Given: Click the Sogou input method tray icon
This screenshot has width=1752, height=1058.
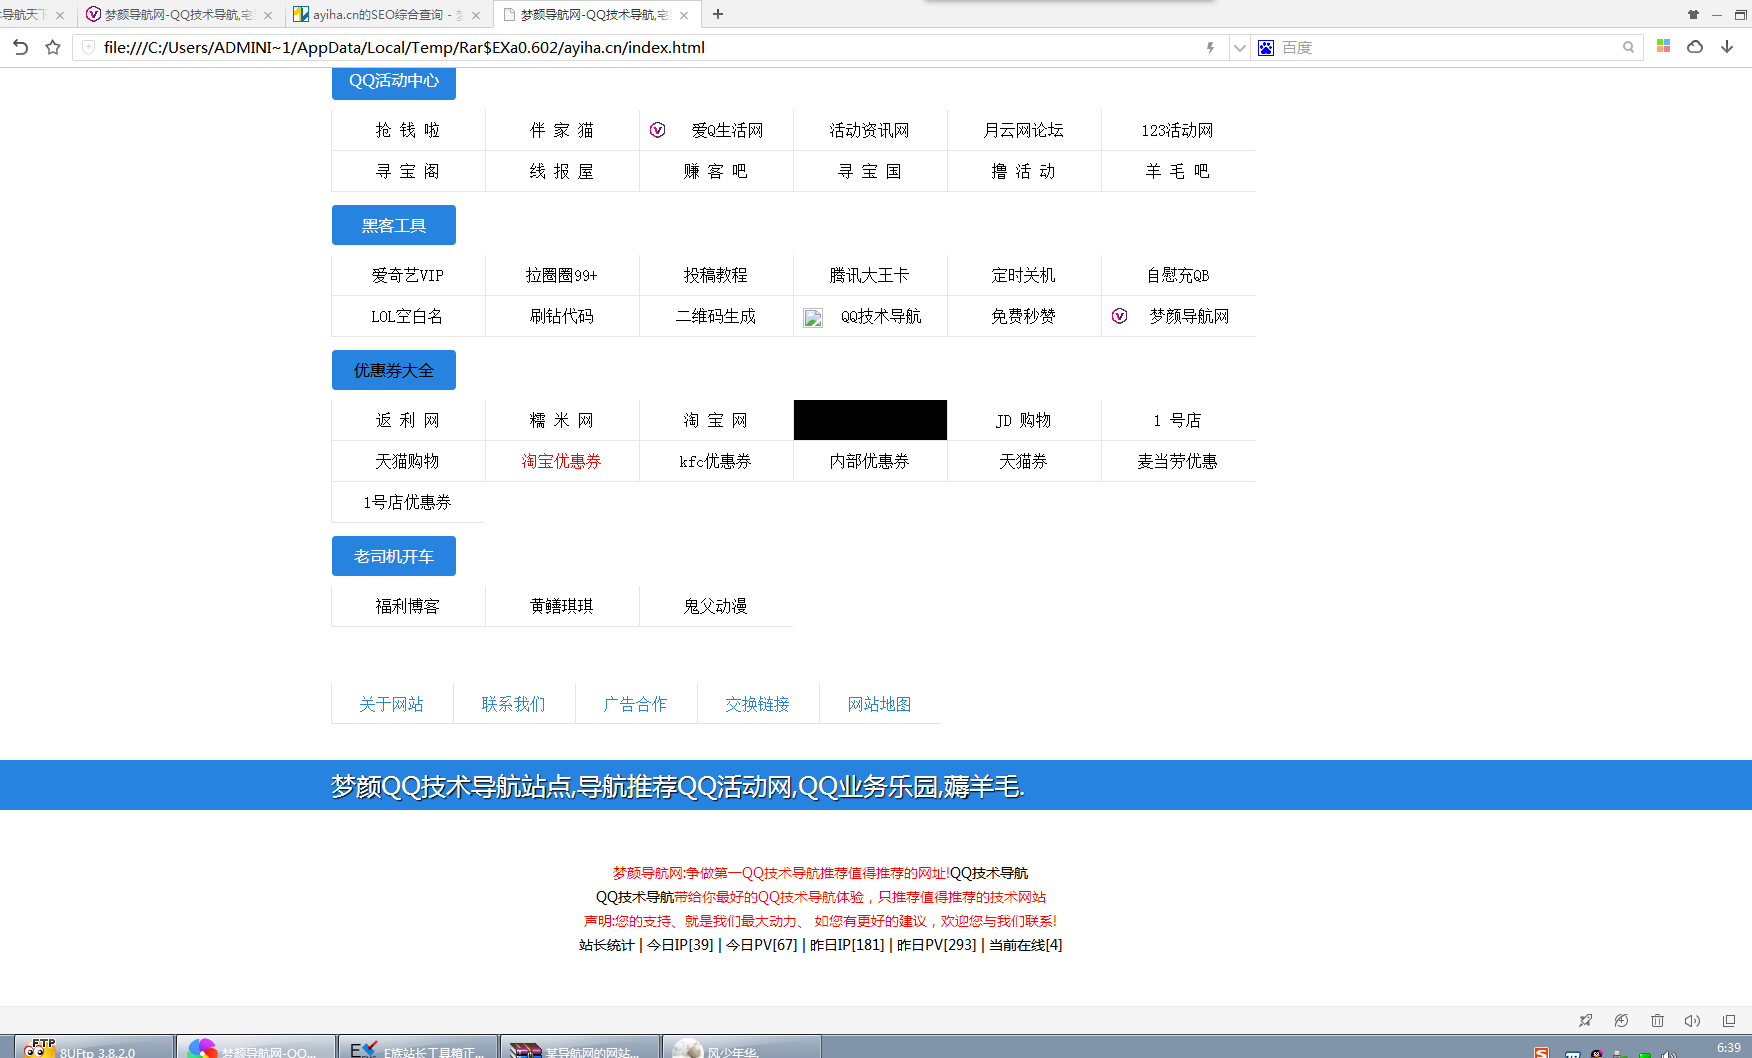Looking at the screenshot, I should 1541,1053.
